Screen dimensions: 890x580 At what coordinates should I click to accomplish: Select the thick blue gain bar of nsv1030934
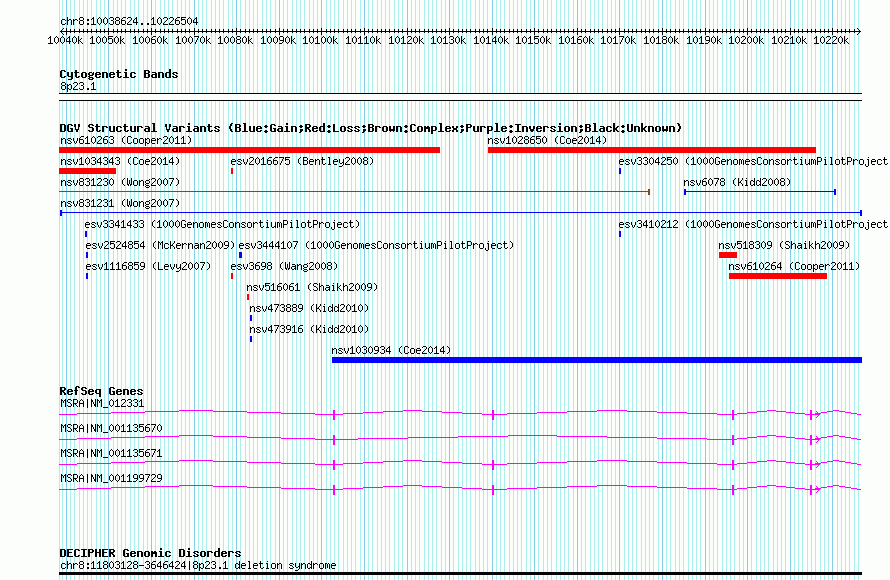pos(597,360)
